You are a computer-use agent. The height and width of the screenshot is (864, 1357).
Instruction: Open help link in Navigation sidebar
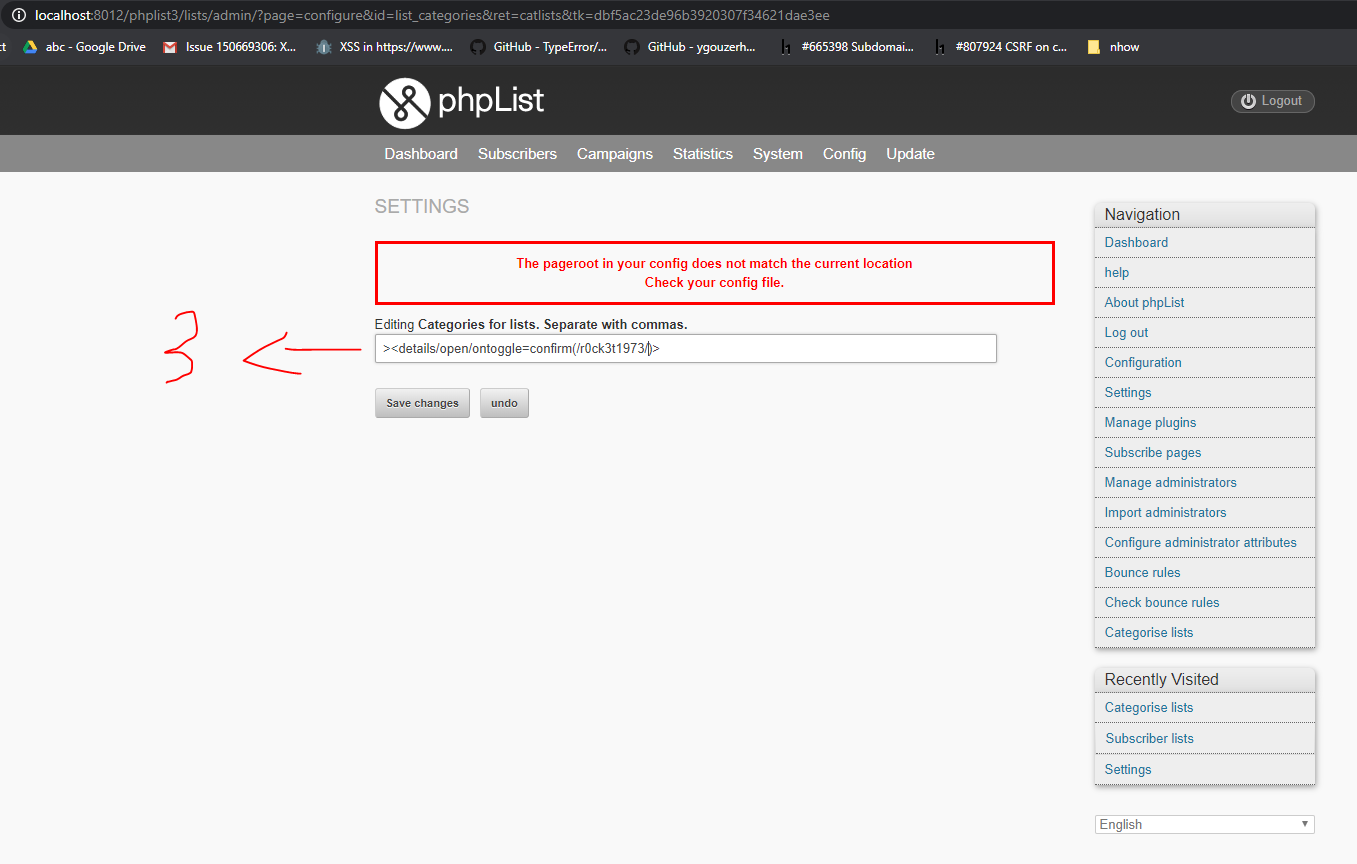[x=1117, y=272]
